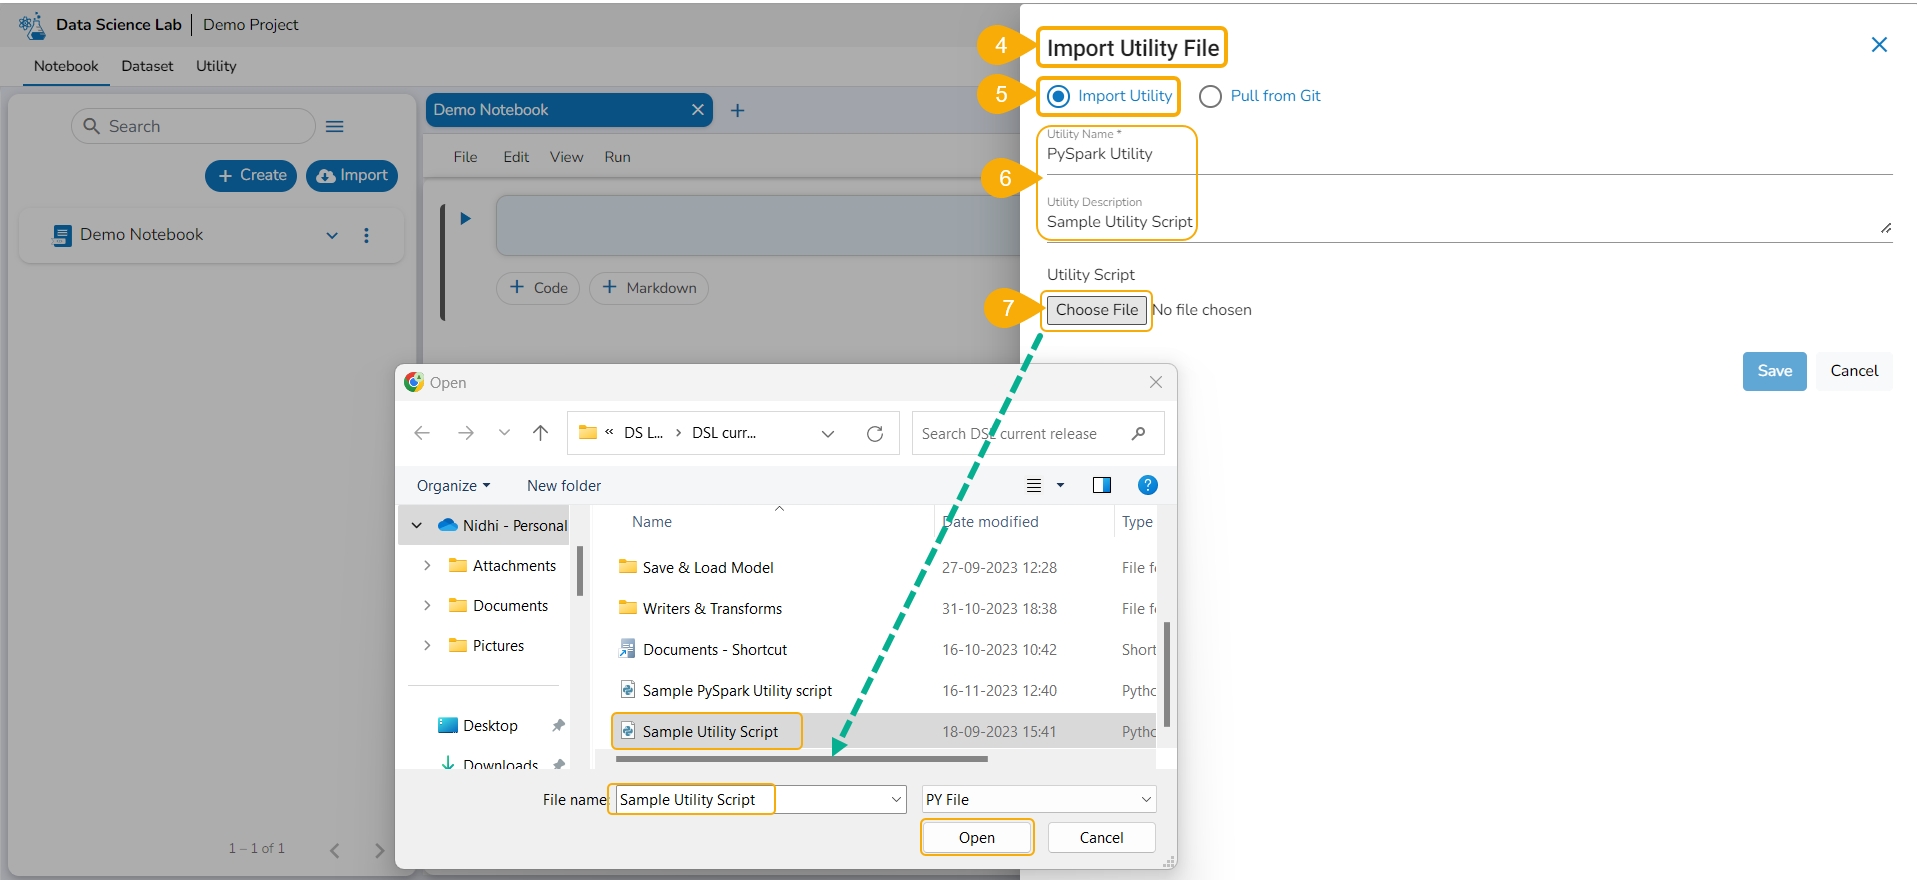Viewport: 1917px width, 880px height.
Task: Select the Import Utility radio button
Action: coord(1058,96)
